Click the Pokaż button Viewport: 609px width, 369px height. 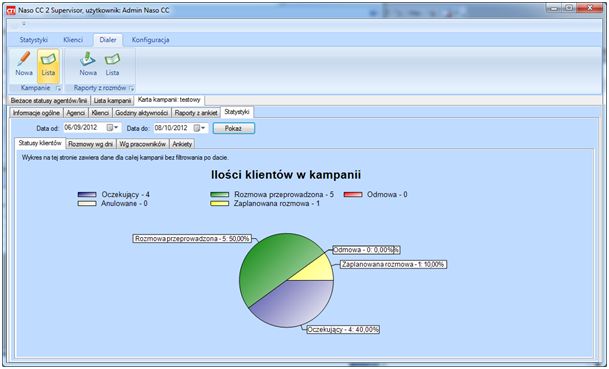(x=233, y=128)
